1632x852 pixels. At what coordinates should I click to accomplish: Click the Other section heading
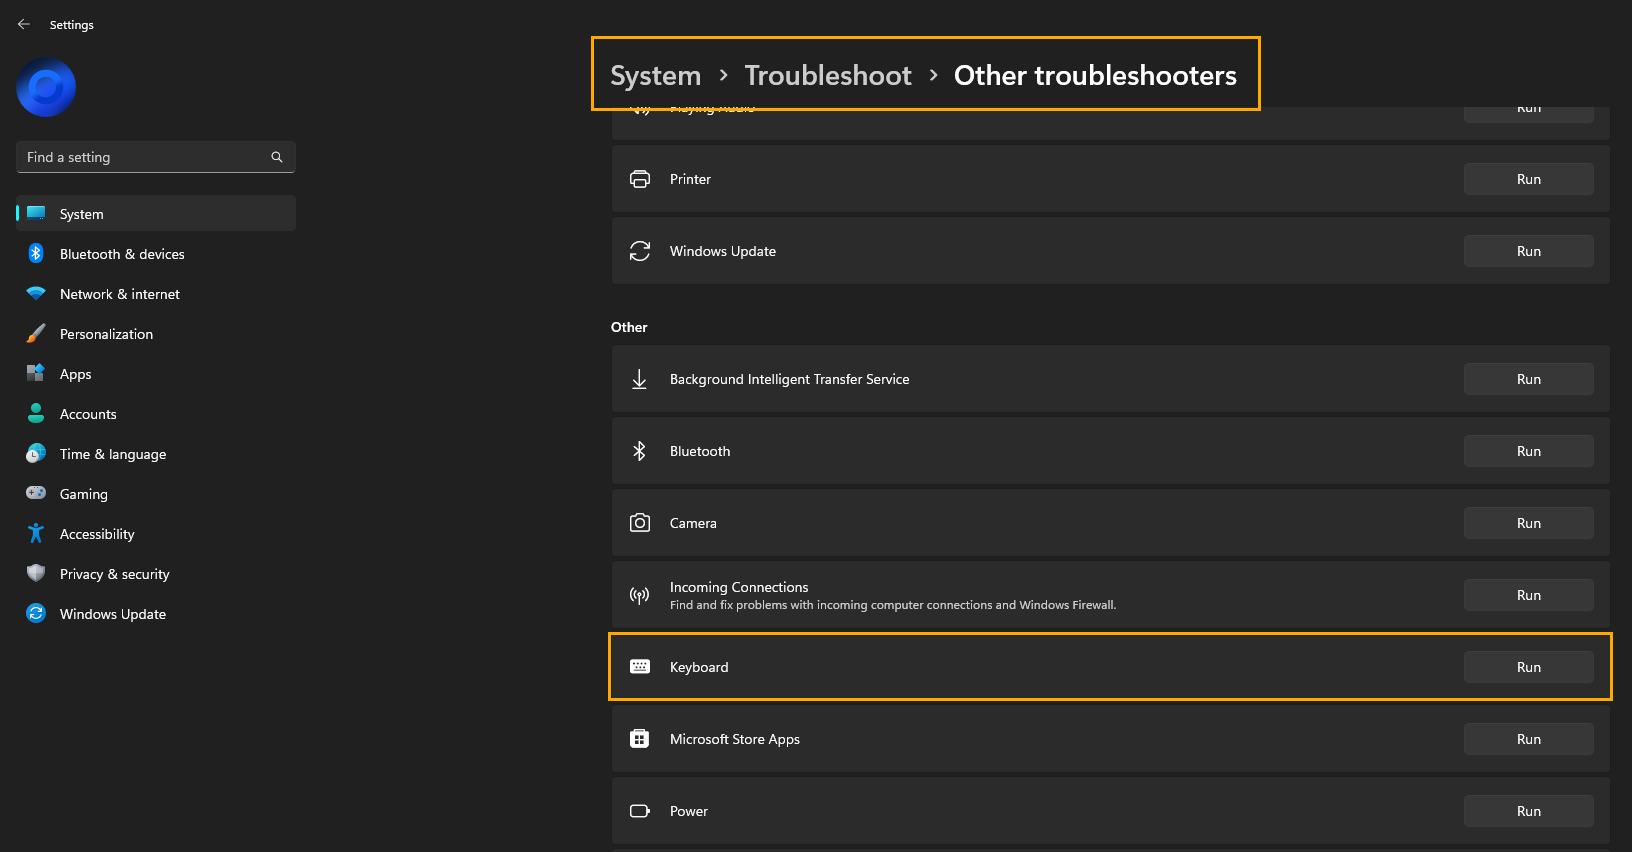629,327
